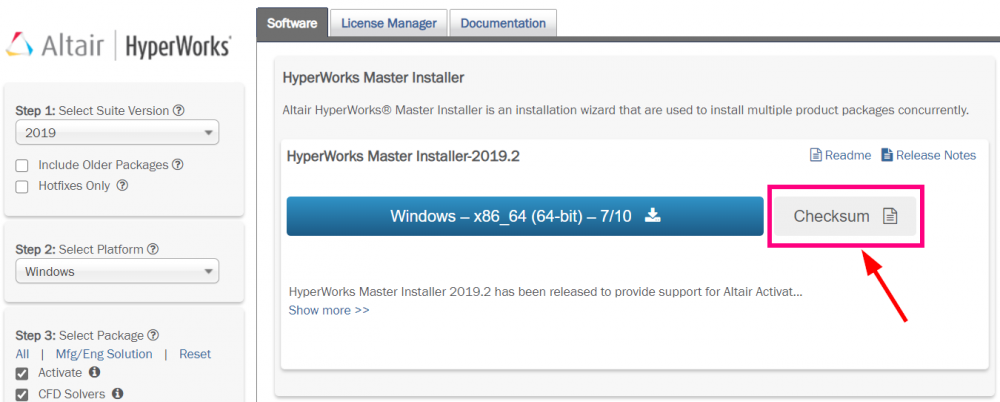Viewport: 1000px width, 402px height.
Task: Click help icon beside Include Older Packages
Action: (177, 165)
